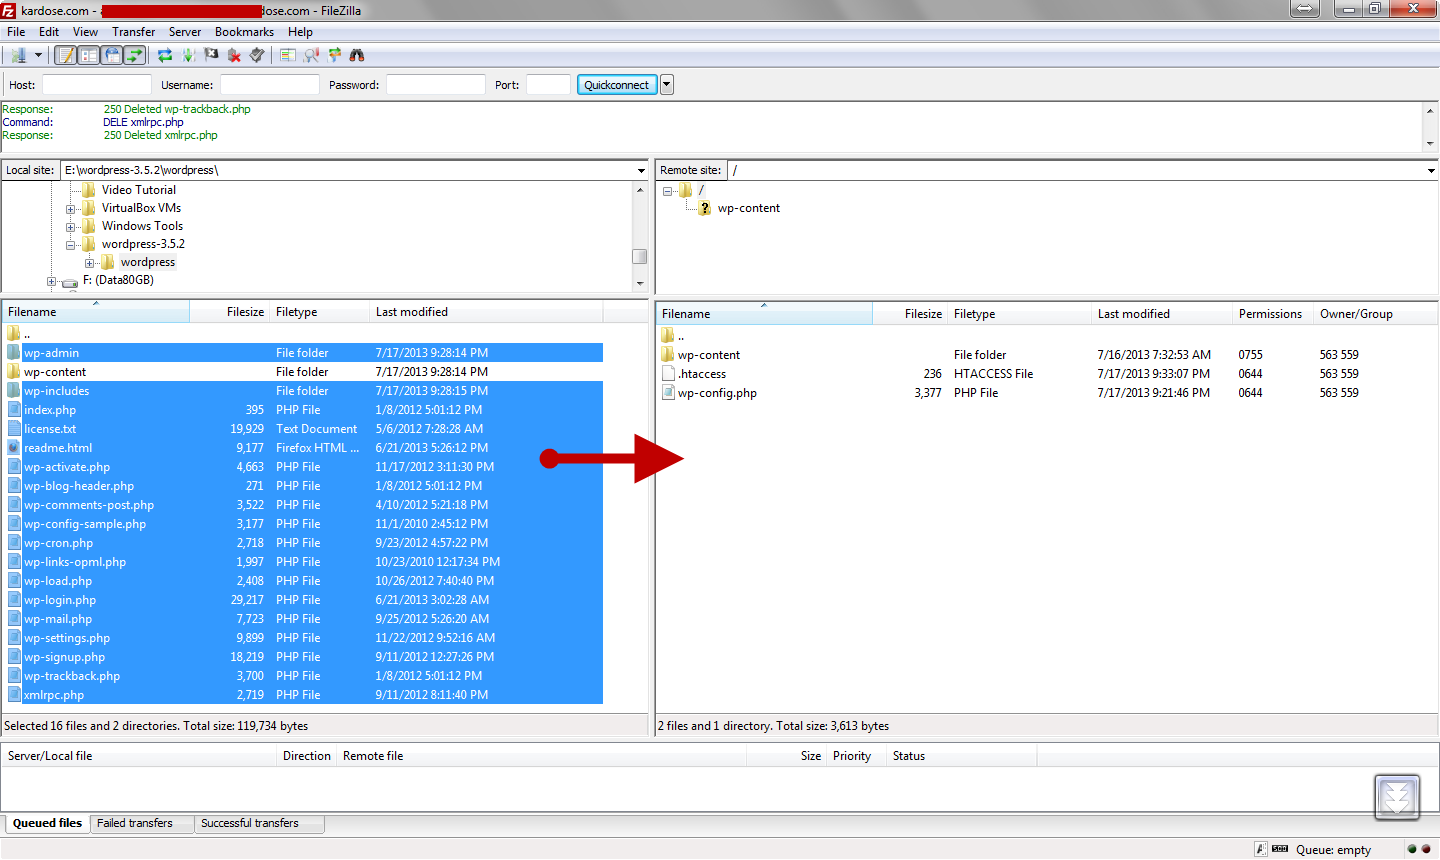Screen dimensions: 1440x860
Task: Toggle display of remote directory tree
Action: (x=111, y=56)
